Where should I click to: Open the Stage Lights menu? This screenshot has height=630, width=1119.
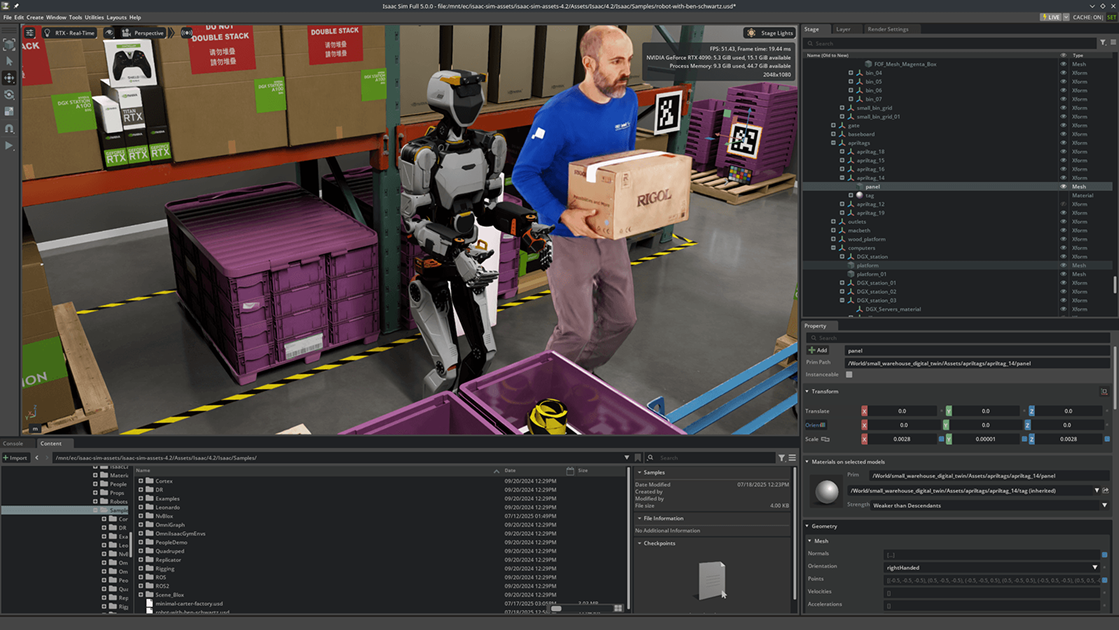click(770, 33)
